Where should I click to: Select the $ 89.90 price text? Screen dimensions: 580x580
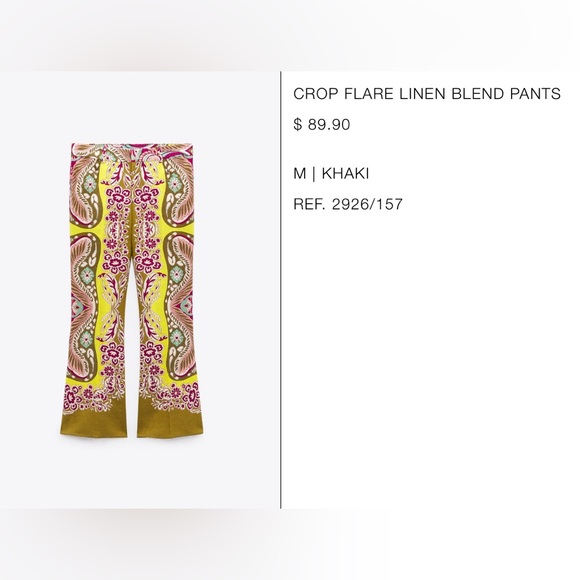321,124
